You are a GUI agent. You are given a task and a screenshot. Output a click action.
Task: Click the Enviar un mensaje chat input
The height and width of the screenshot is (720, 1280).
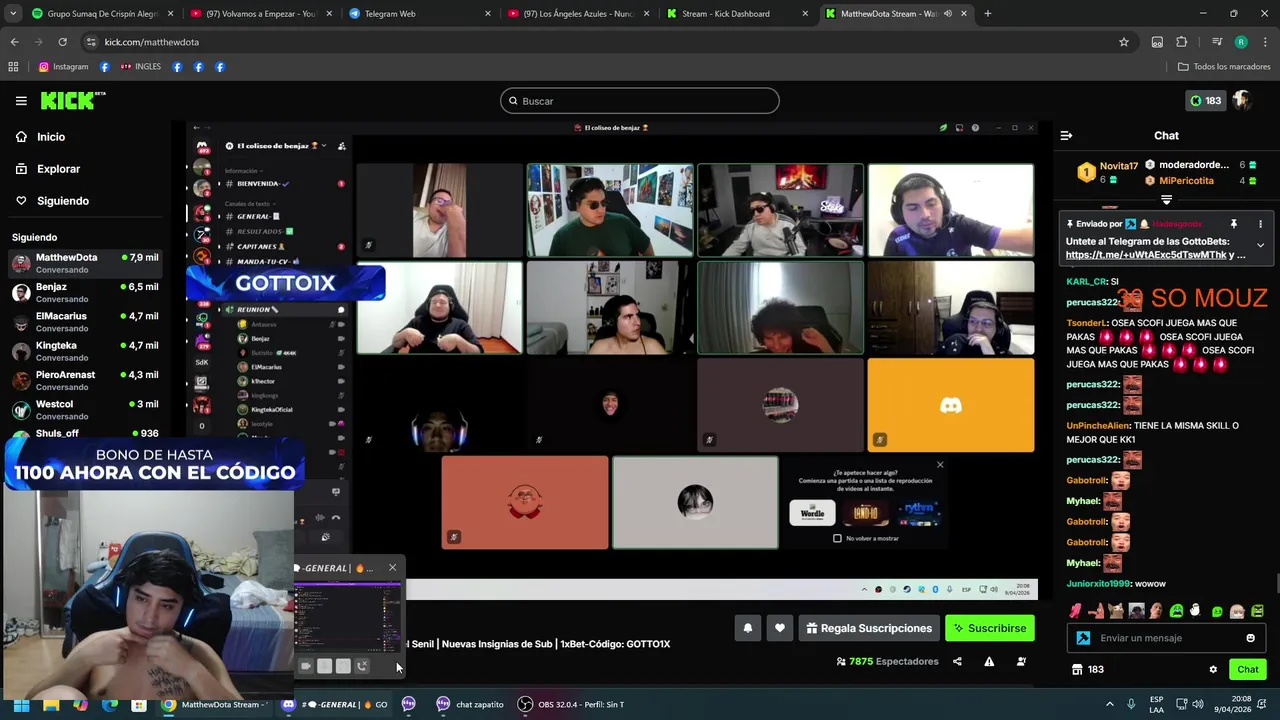click(x=1166, y=638)
